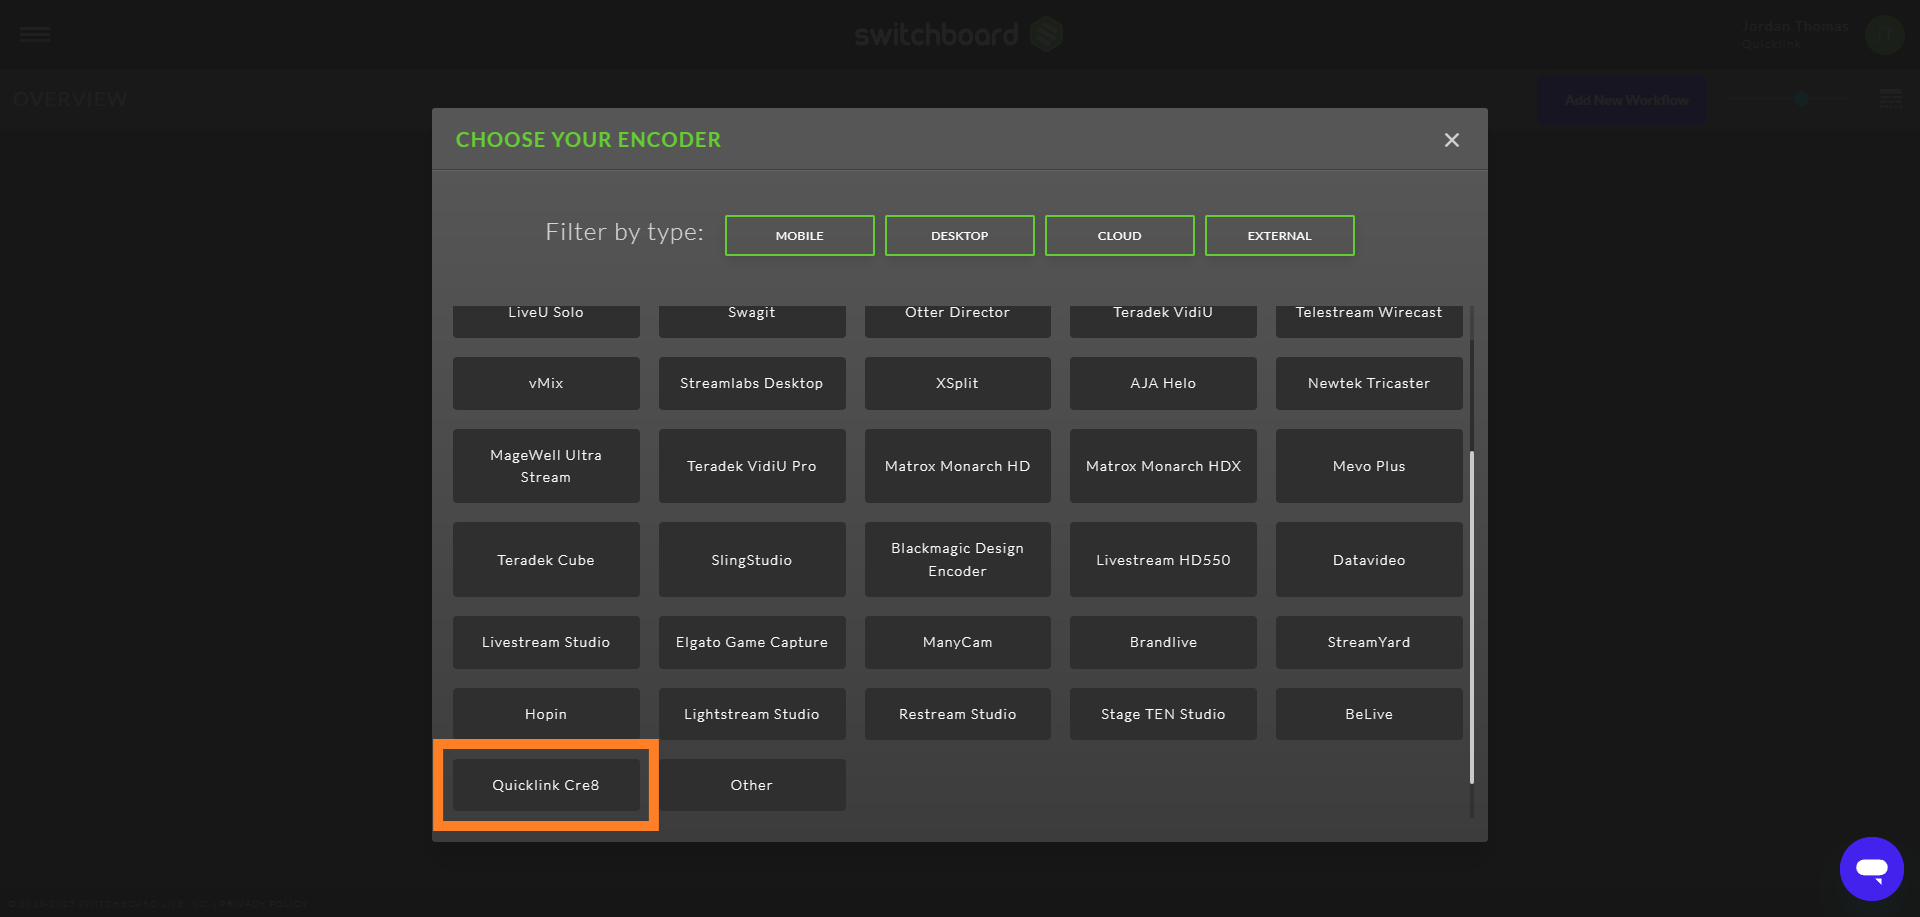Select Matrox Monarch HD encoder
The image size is (1920, 917).
(958, 466)
